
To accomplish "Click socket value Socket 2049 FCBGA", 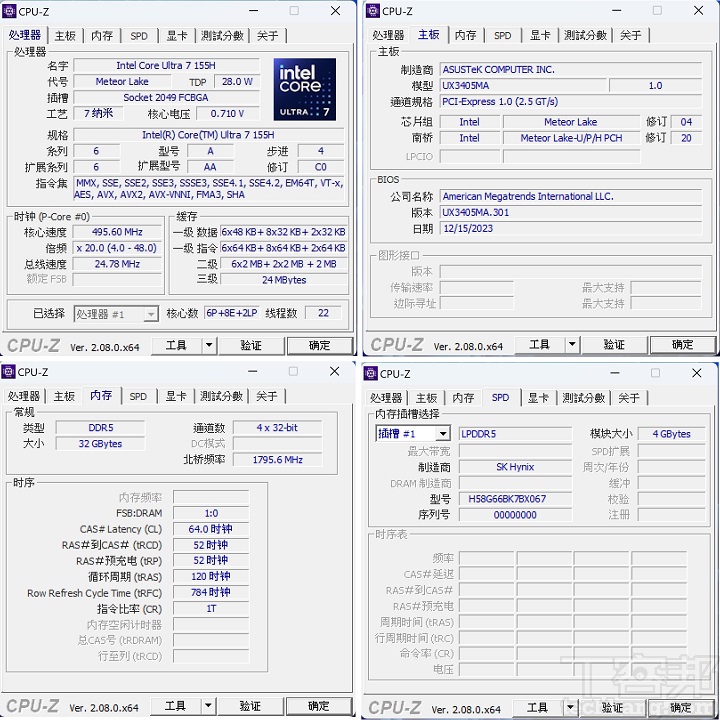I will pyautogui.click(x=166, y=97).
